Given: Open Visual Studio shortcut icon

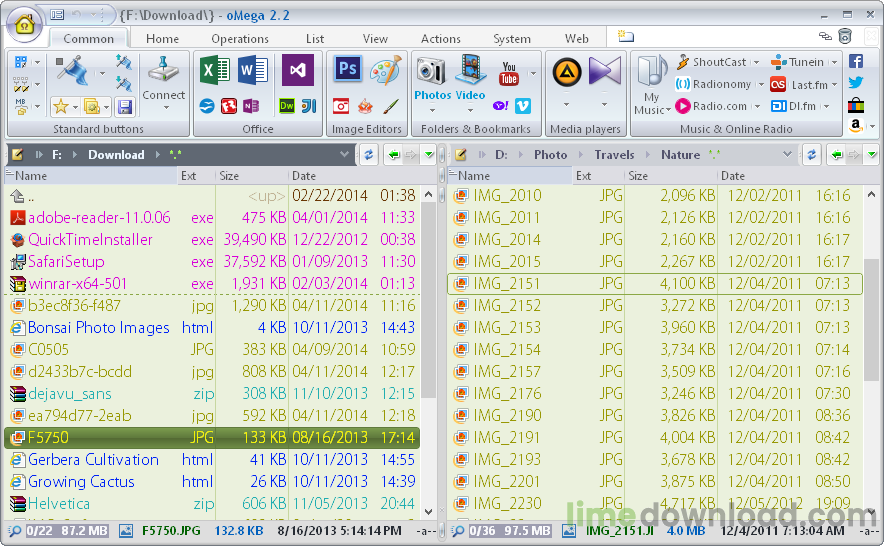Looking at the screenshot, I should click(298, 71).
